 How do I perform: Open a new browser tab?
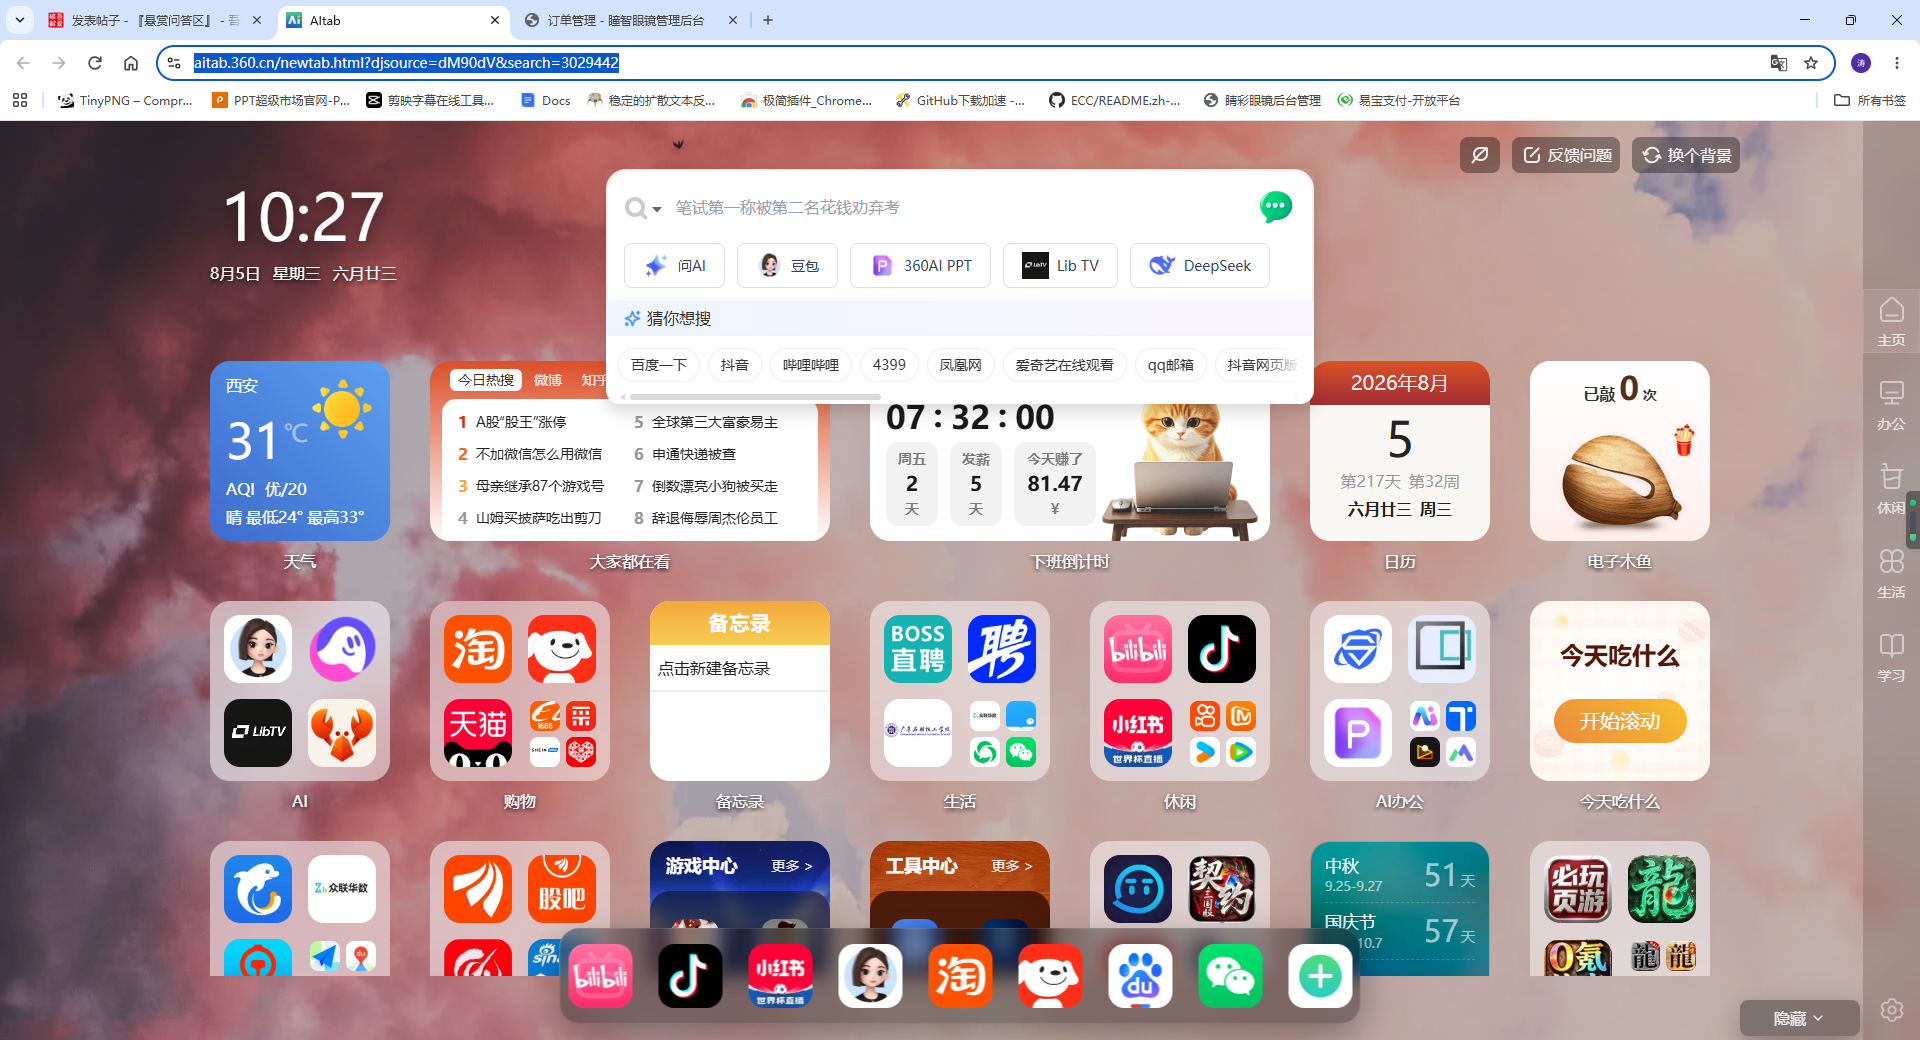(x=768, y=20)
